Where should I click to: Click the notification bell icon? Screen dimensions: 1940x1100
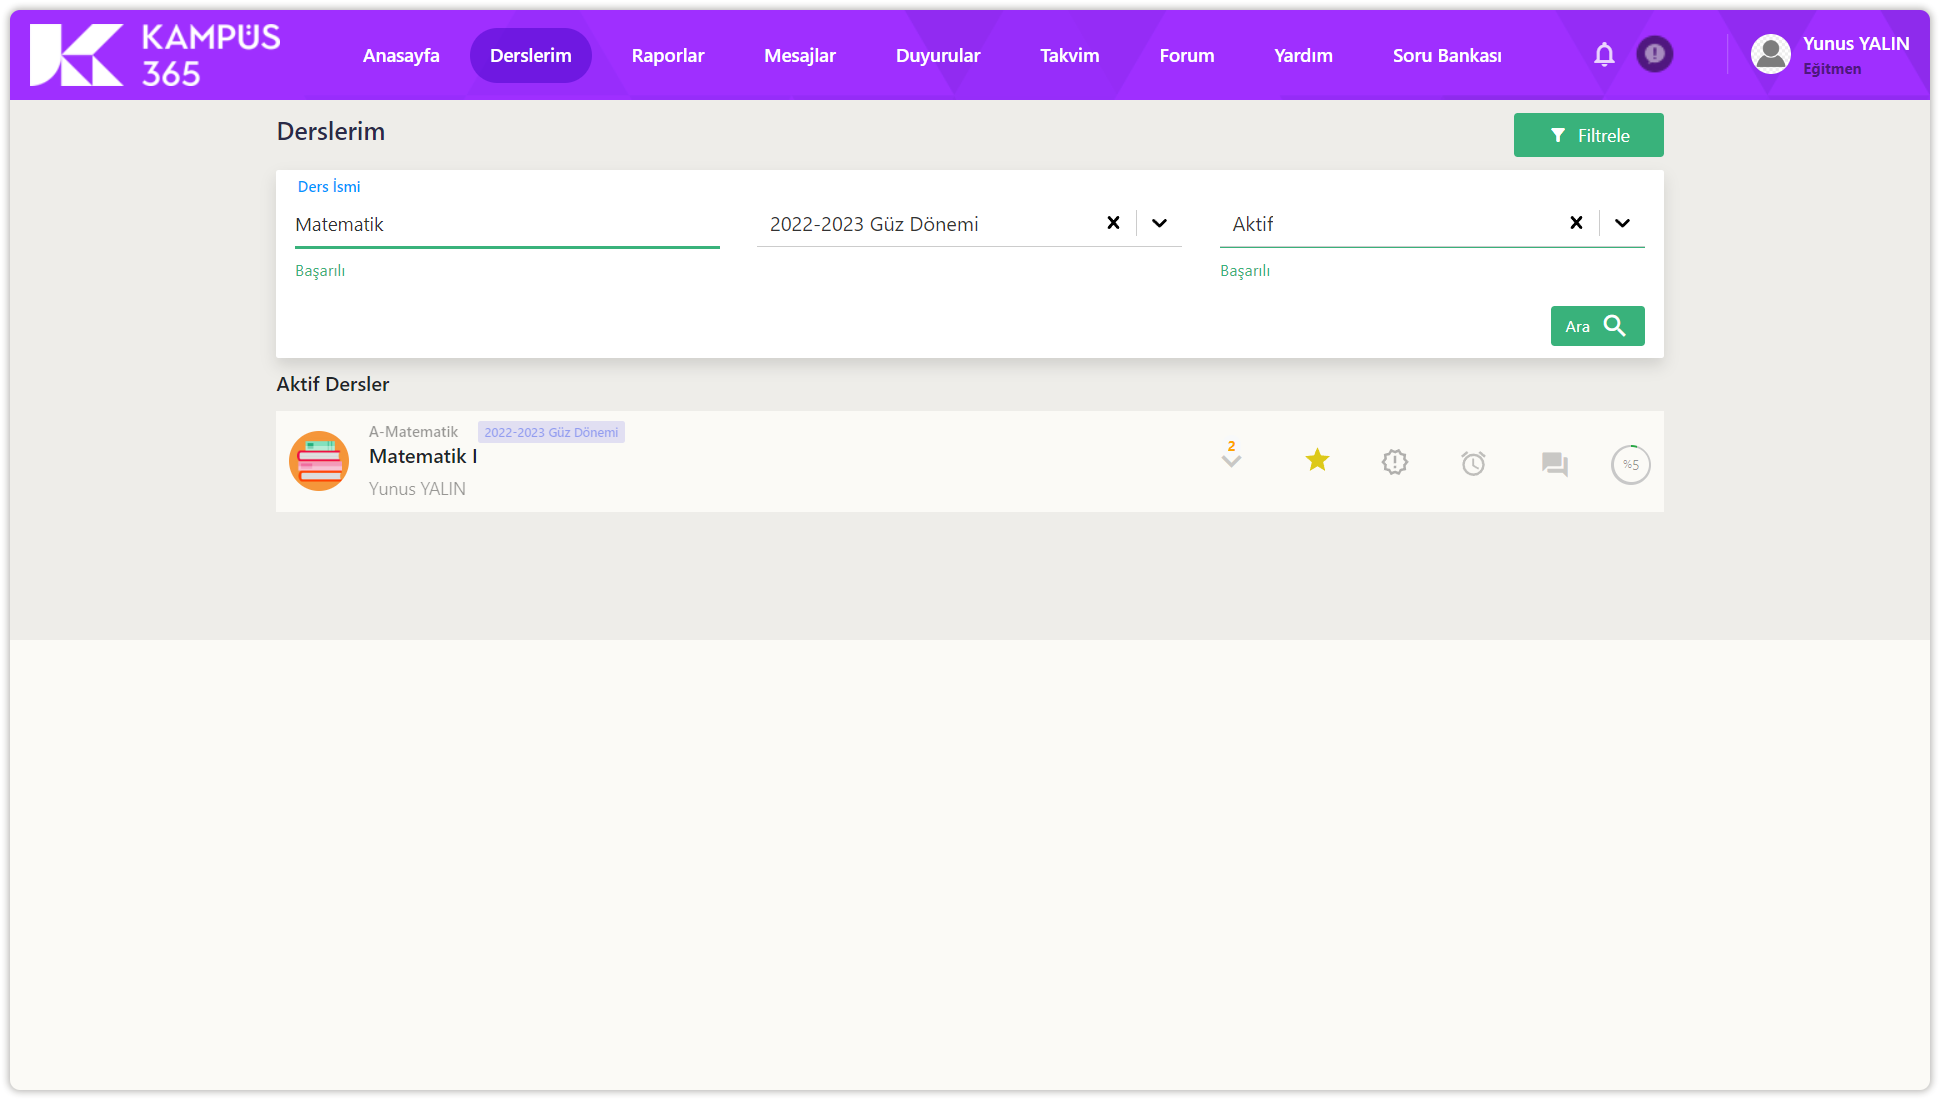[1604, 55]
